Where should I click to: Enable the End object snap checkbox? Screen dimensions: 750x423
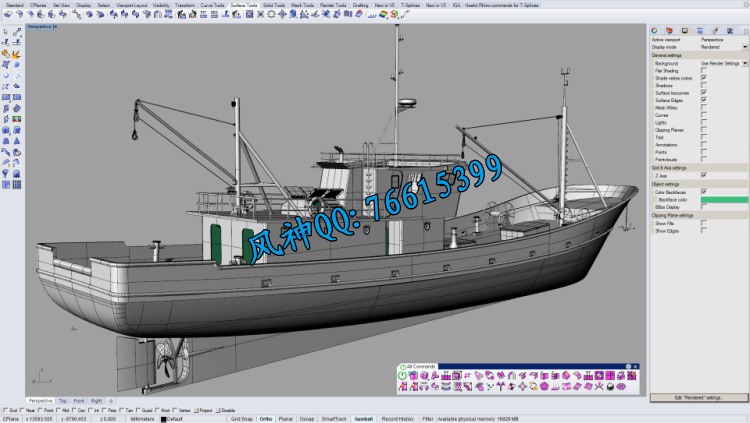coord(5,410)
